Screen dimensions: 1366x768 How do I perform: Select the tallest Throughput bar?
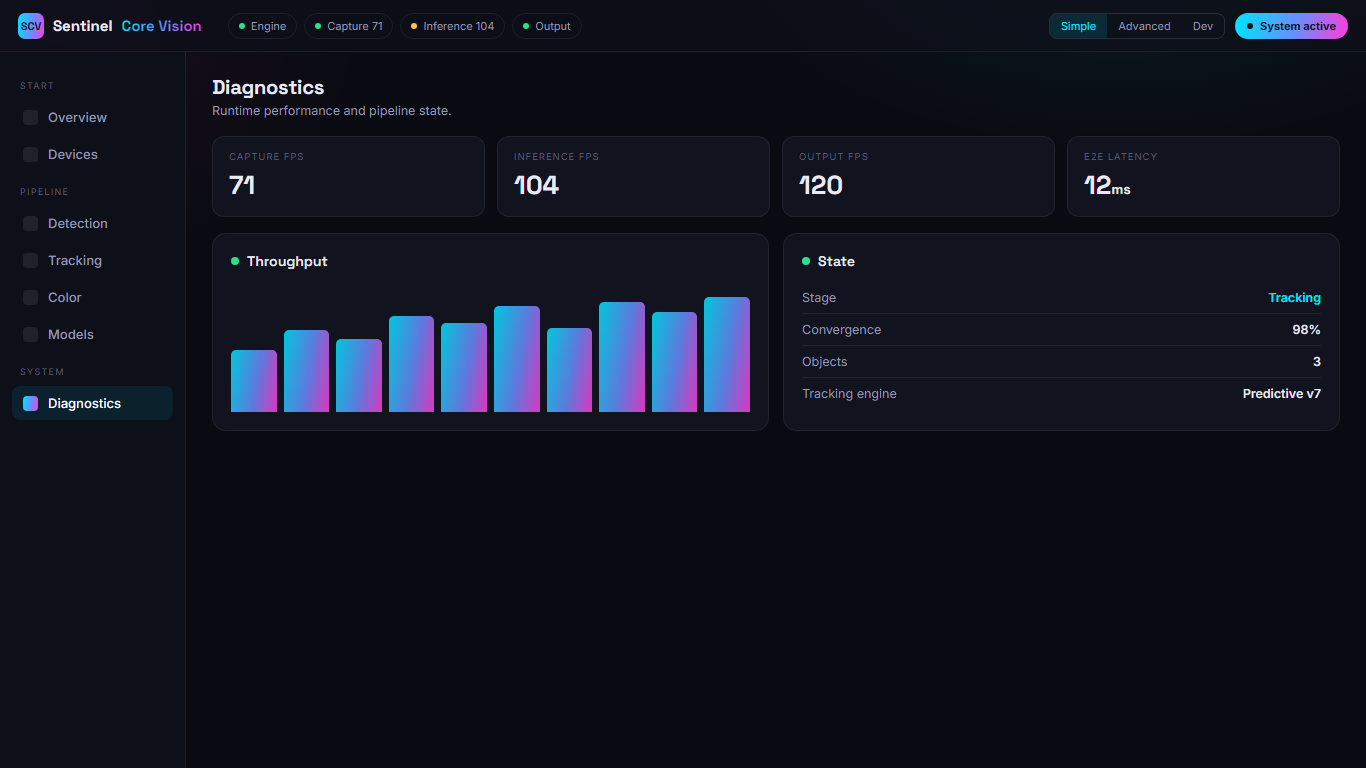(727, 354)
